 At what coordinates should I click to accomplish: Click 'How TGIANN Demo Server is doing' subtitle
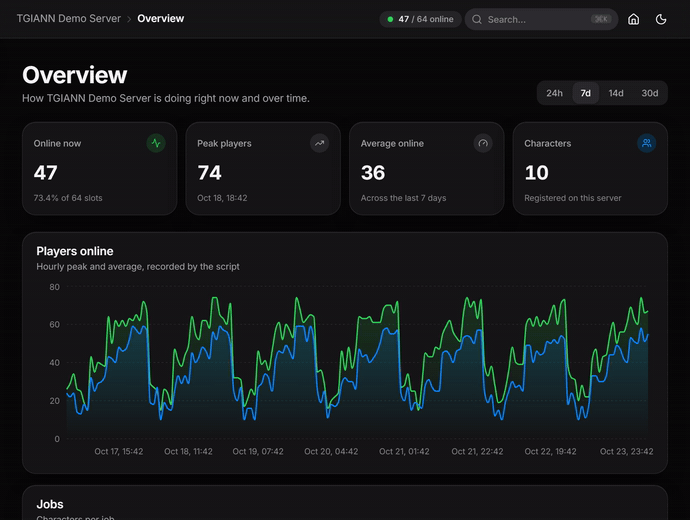166,98
